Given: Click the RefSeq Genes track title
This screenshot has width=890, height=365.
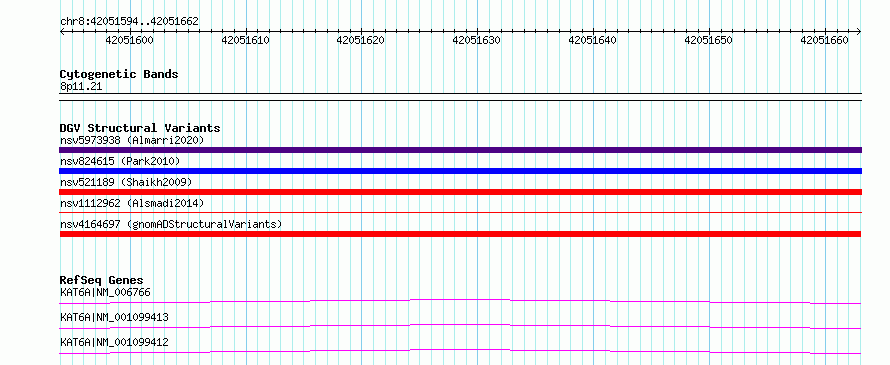Looking at the screenshot, I should (x=101, y=280).
